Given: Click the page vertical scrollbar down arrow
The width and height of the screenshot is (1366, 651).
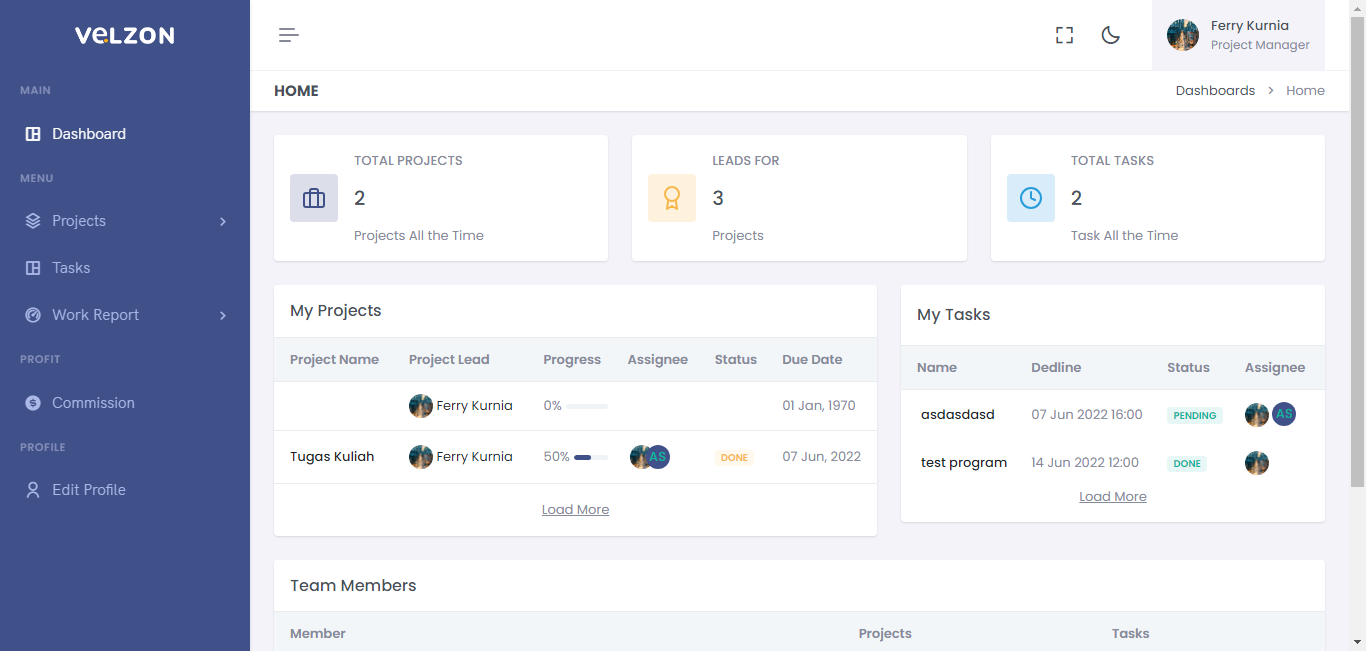Looking at the screenshot, I should tap(1357, 641).
